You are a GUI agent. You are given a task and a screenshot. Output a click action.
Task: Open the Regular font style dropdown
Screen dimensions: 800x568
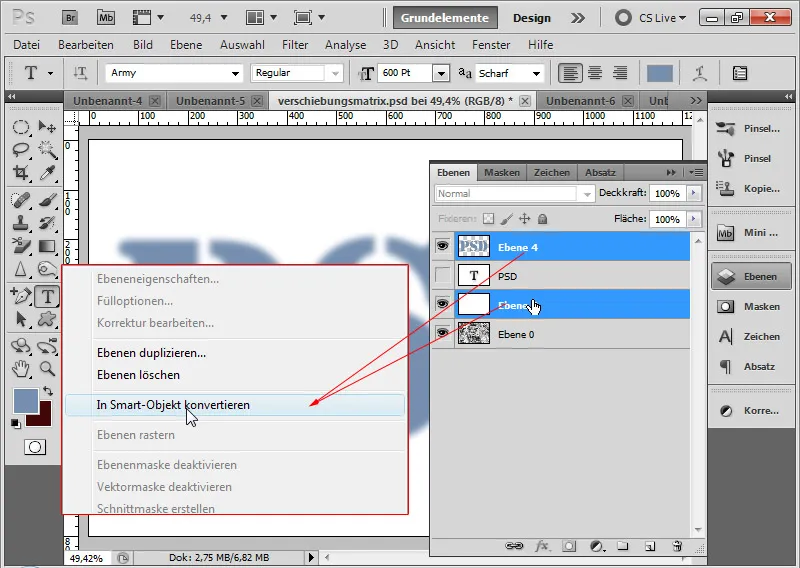[335, 73]
